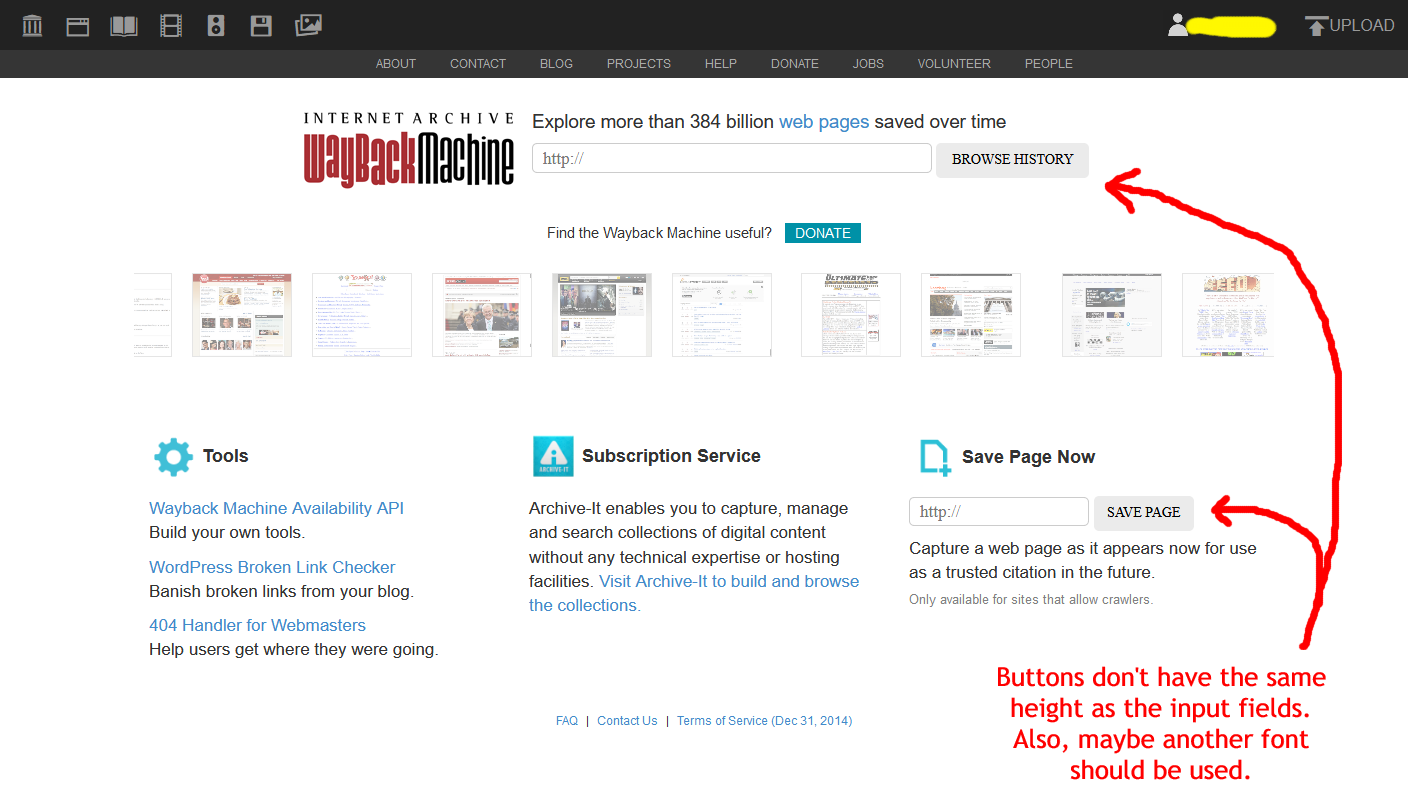This screenshot has width=1408, height=805.
Task: Click the teal DONATE button
Action: 823,233
